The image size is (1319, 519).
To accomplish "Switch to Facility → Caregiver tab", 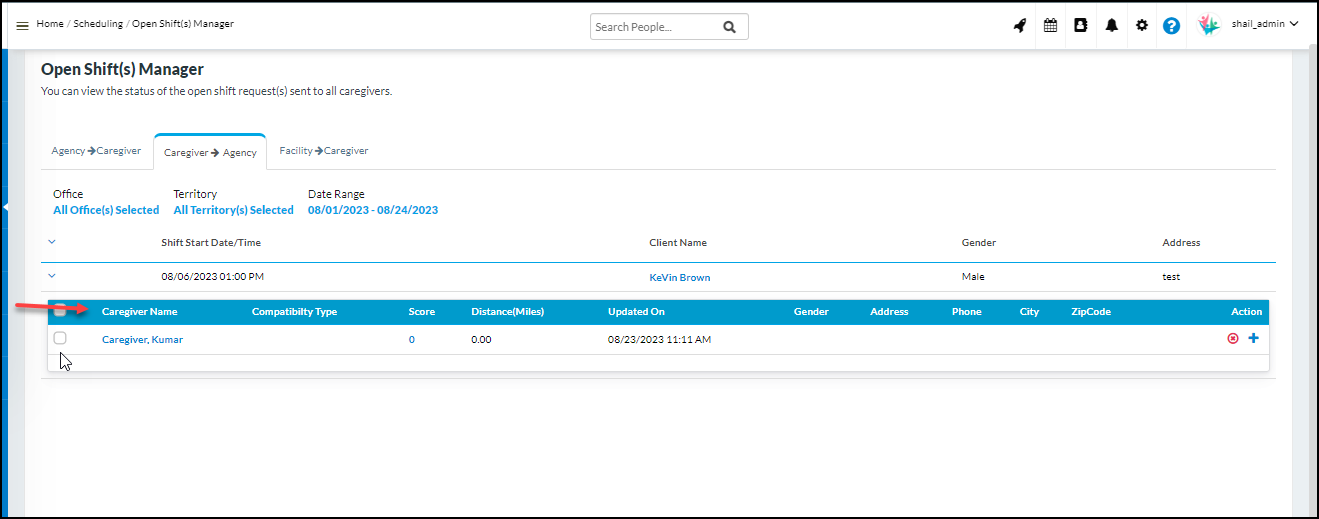I will click(x=323, y=151).
